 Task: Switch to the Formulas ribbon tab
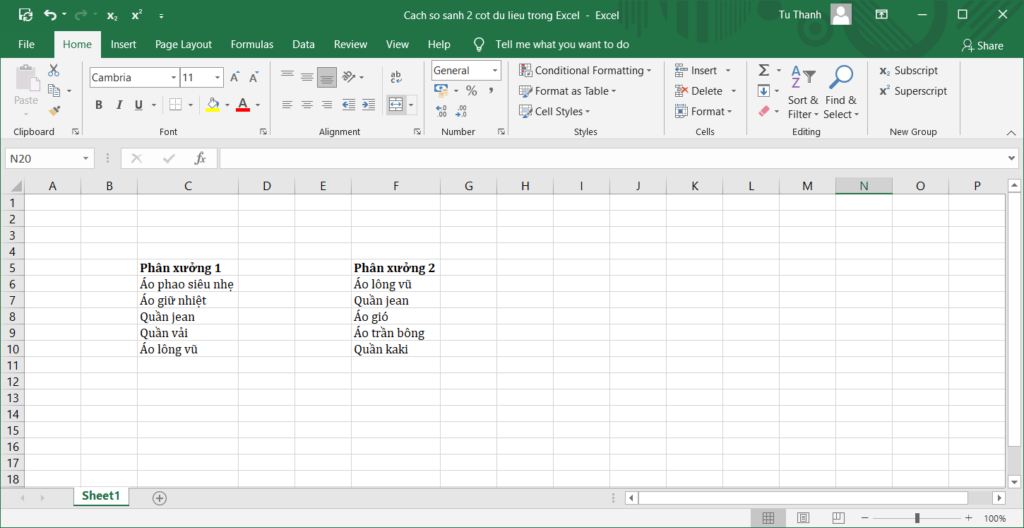pyautogui.click(x=252, y=45)
